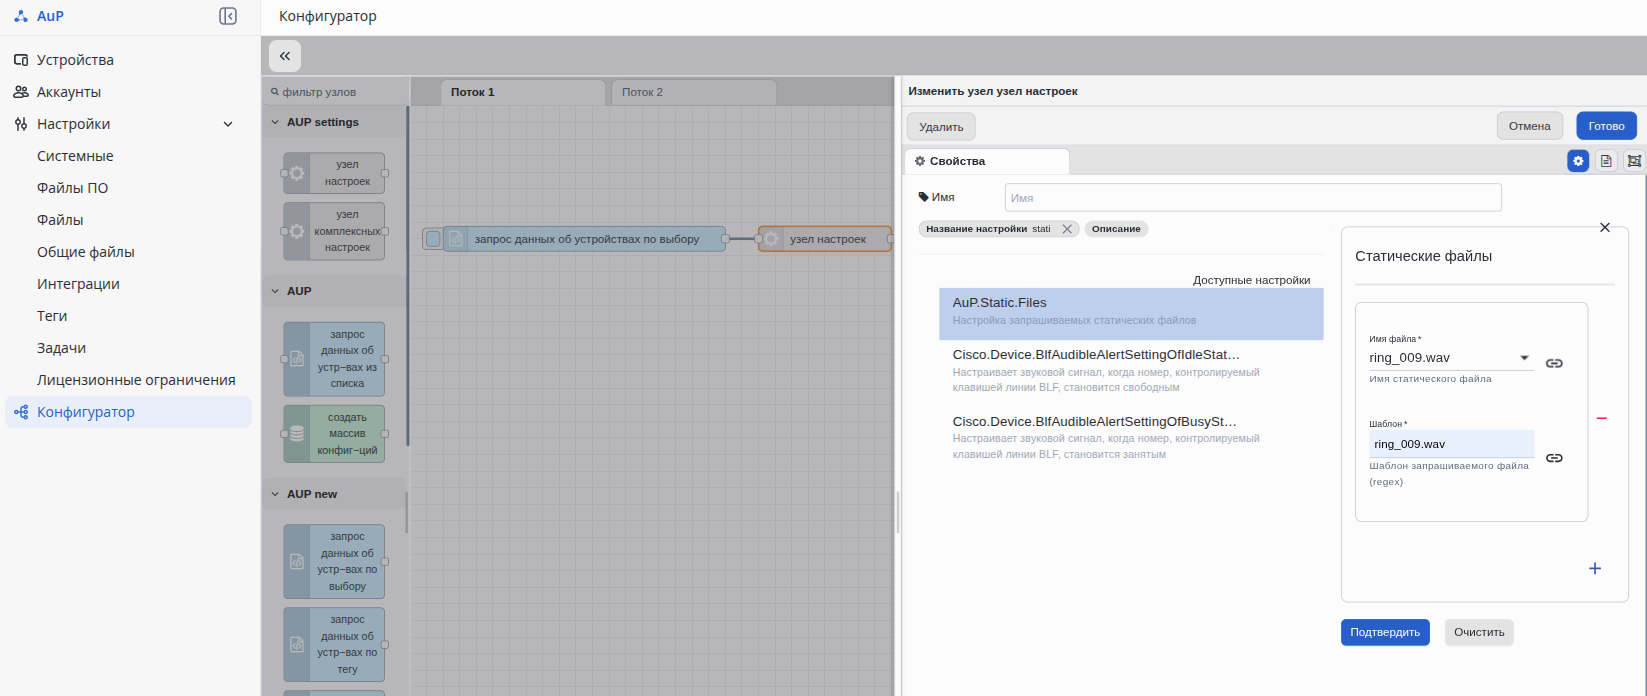
Task: Switch to the Поток 1 tab
Action: (x=523, y=92)
